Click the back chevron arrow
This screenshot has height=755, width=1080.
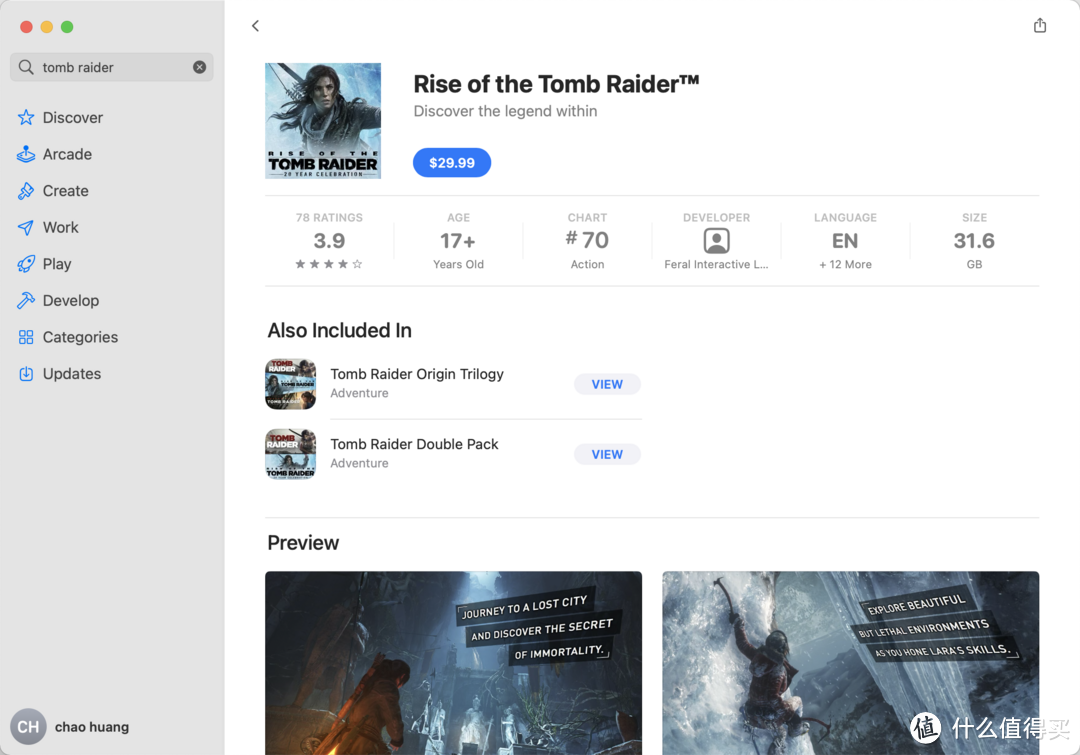click(256, 26)
